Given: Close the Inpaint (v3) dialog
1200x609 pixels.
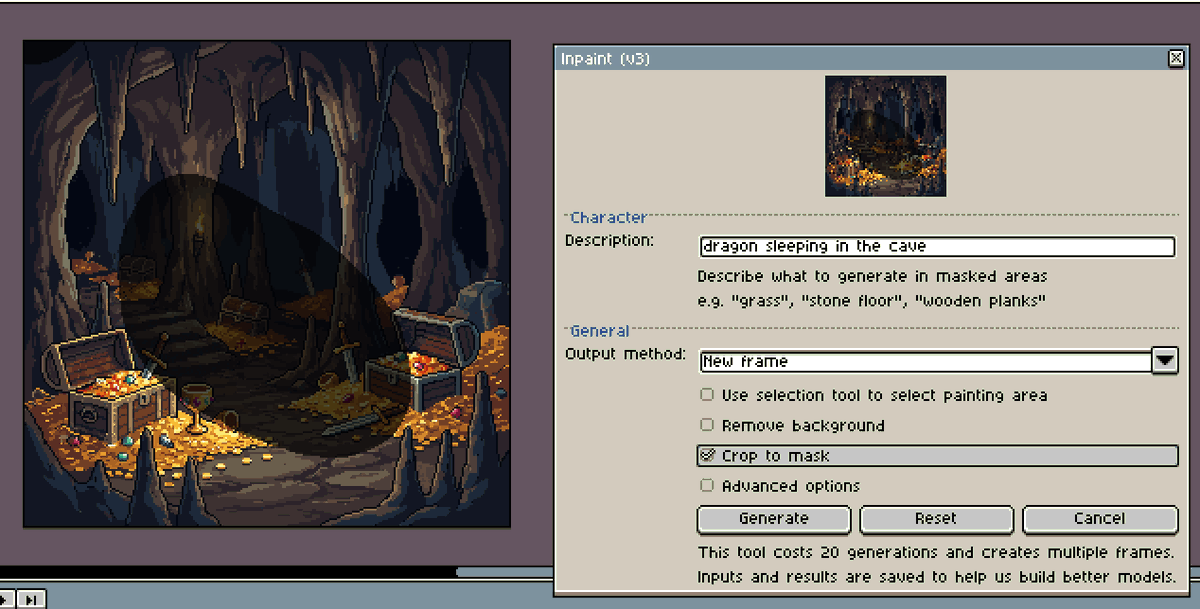Looking at the screenshot, I should point(1176,59).
